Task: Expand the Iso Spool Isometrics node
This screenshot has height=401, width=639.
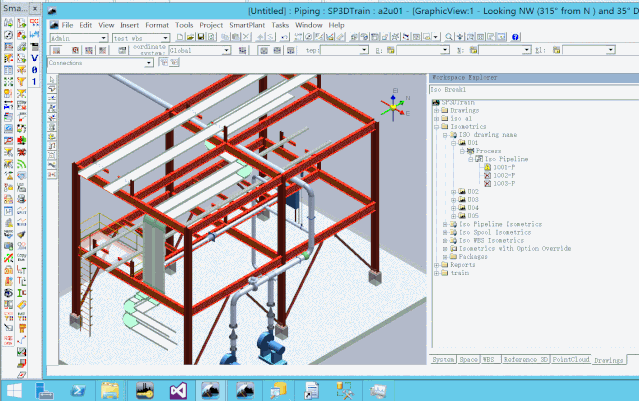Action: pyautogui.click(x=445, y=232)
